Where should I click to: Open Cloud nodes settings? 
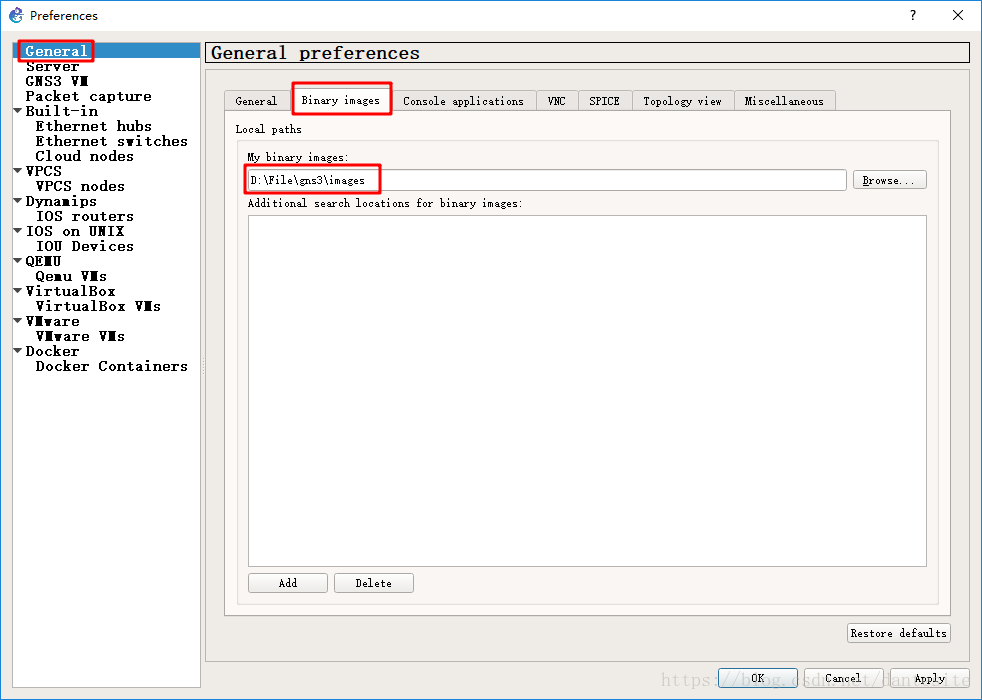pos(85,157)
